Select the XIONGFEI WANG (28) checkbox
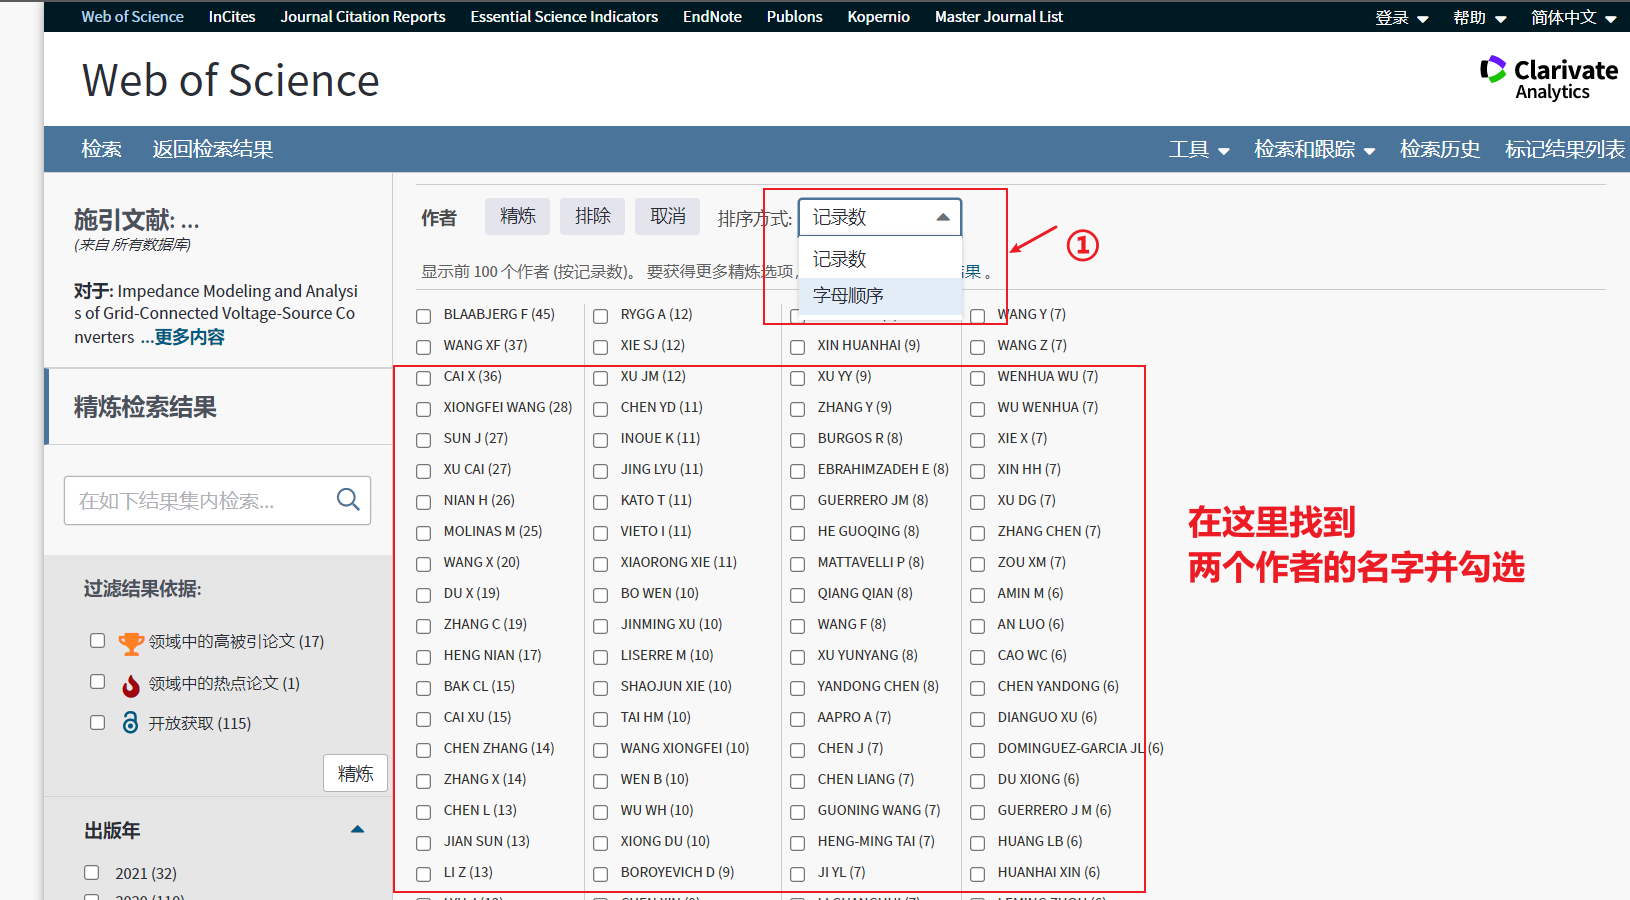The height and width of the screenshot is (900, 1630). click(x=424, y=409)
